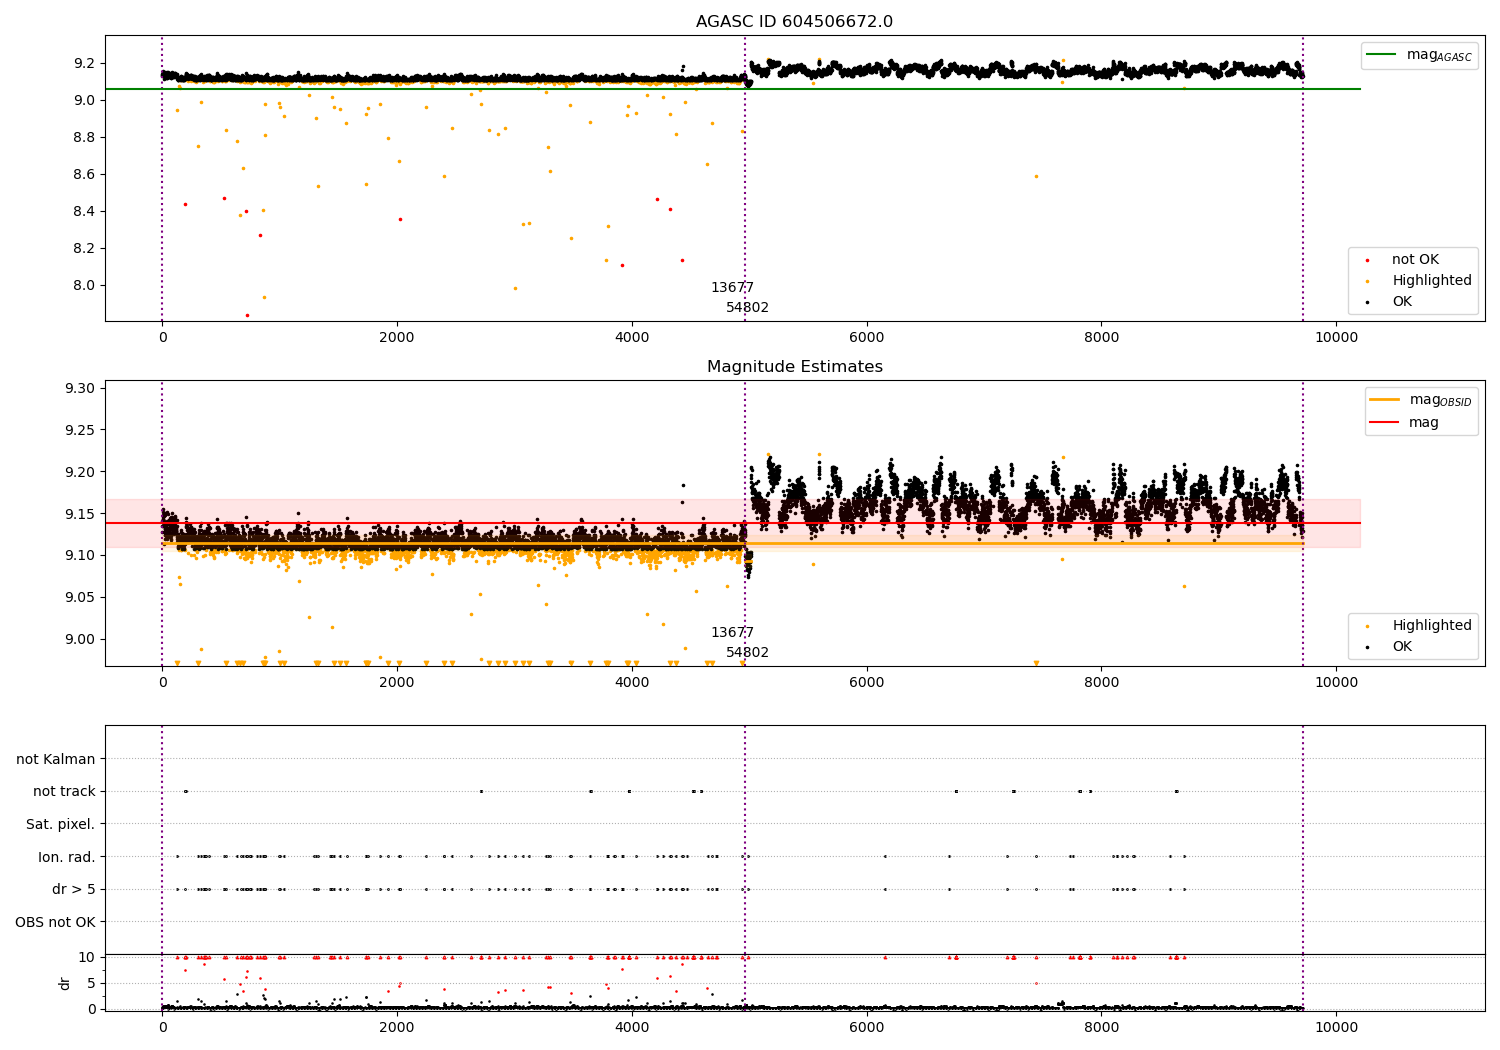Click the 'not track' axis label

tap(64, 791)
